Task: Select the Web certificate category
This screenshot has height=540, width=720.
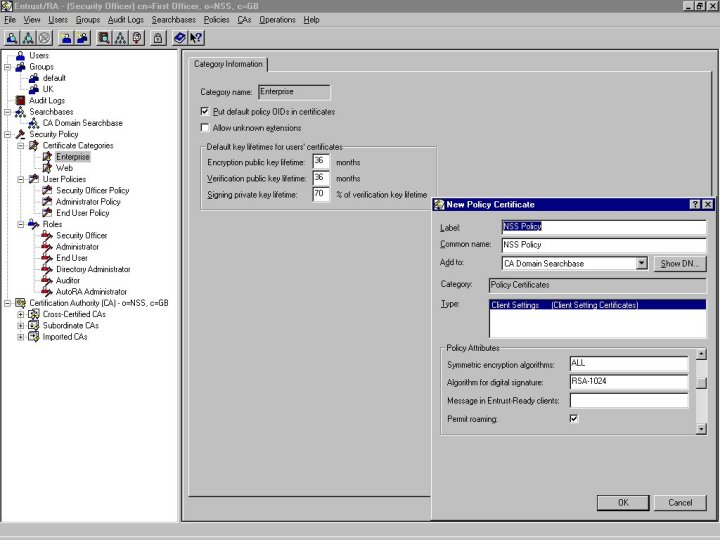Action: pos(64,168)
